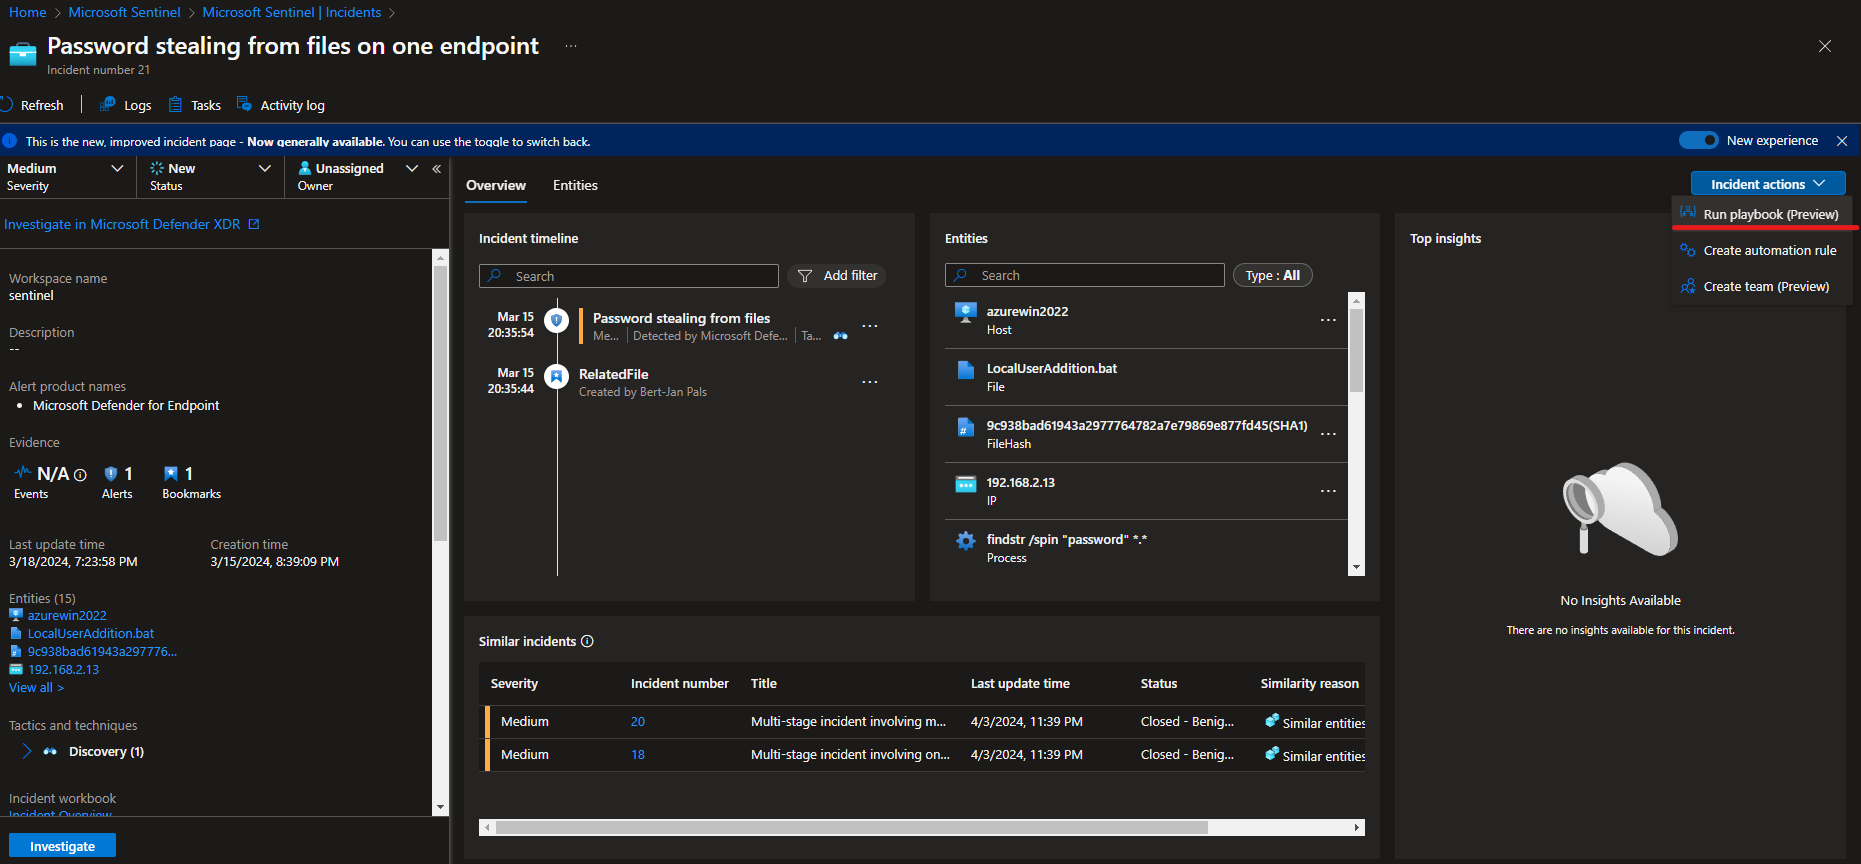This screenshot has width=1861, height=864.
Task: Go to Home breadcrumb
Action: (x=27, y=12)
